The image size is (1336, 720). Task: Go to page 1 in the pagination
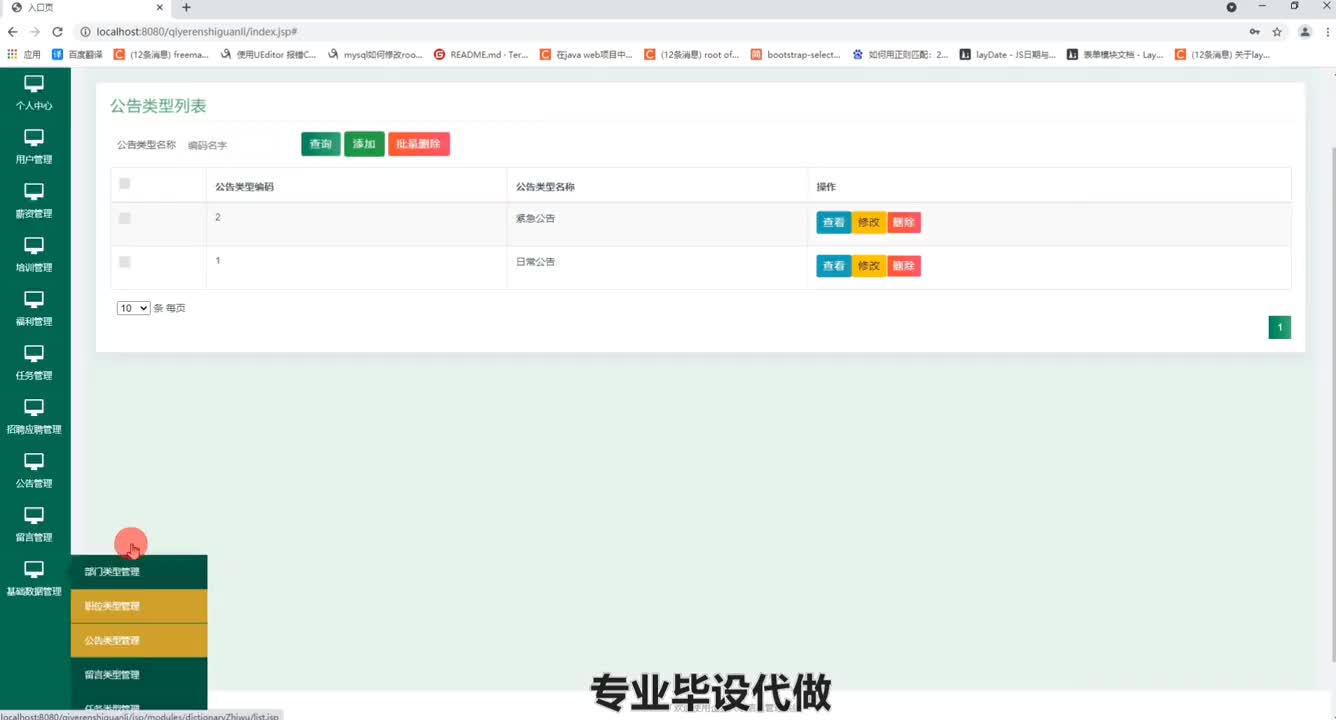(x=1280, y=327)
